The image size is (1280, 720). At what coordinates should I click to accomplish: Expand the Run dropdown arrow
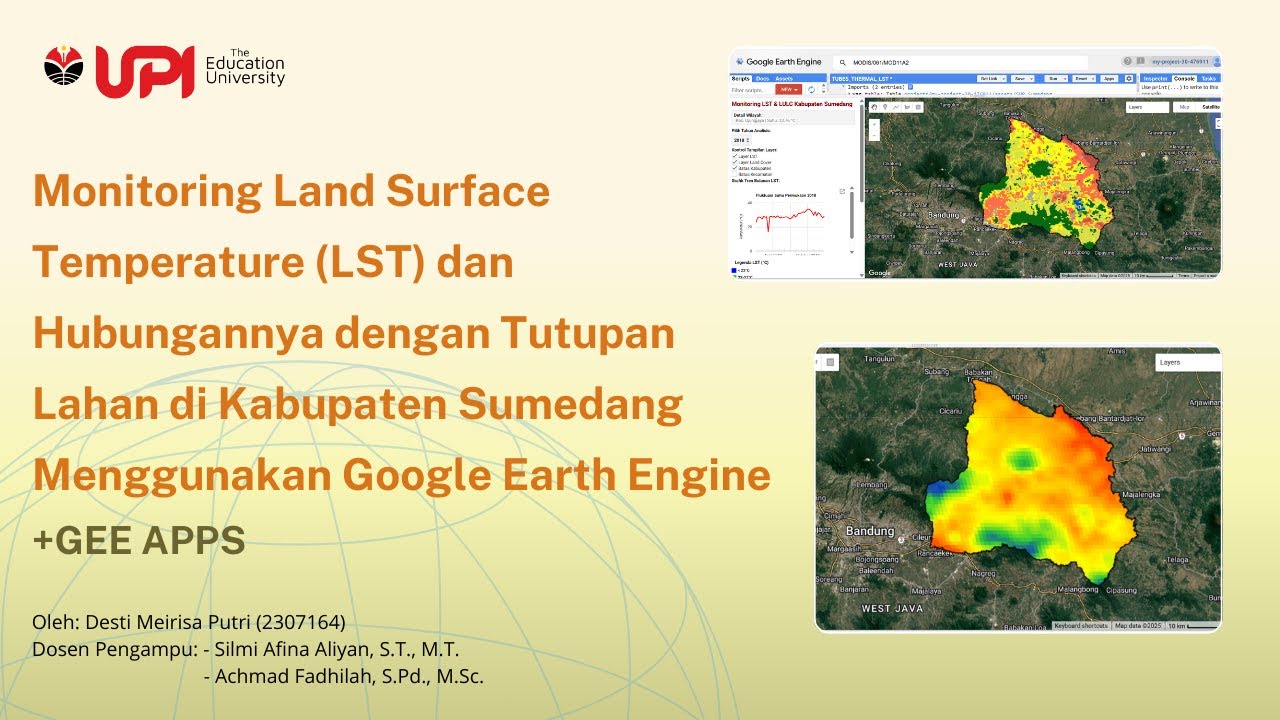click(x=1065, y=79)
